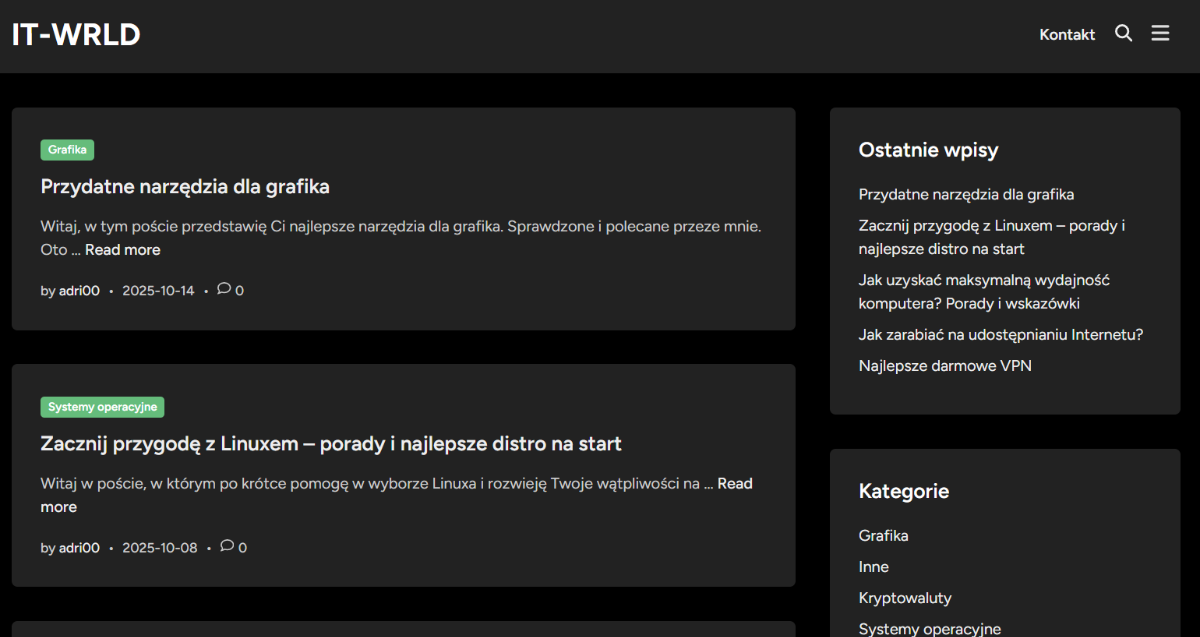This screenshot has height=637, width=1200.
Task: Click the 'Systemy operacyjne' badge on the Linux post
Action: 101,406
